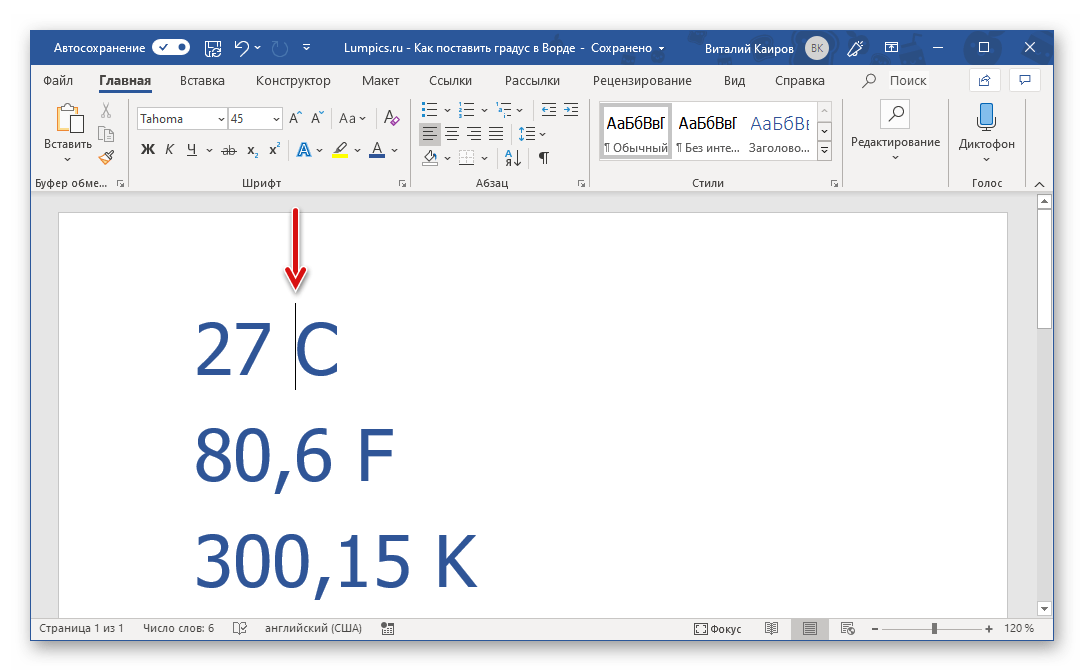Toggle show paragraph marks ¶

point(544,158)
